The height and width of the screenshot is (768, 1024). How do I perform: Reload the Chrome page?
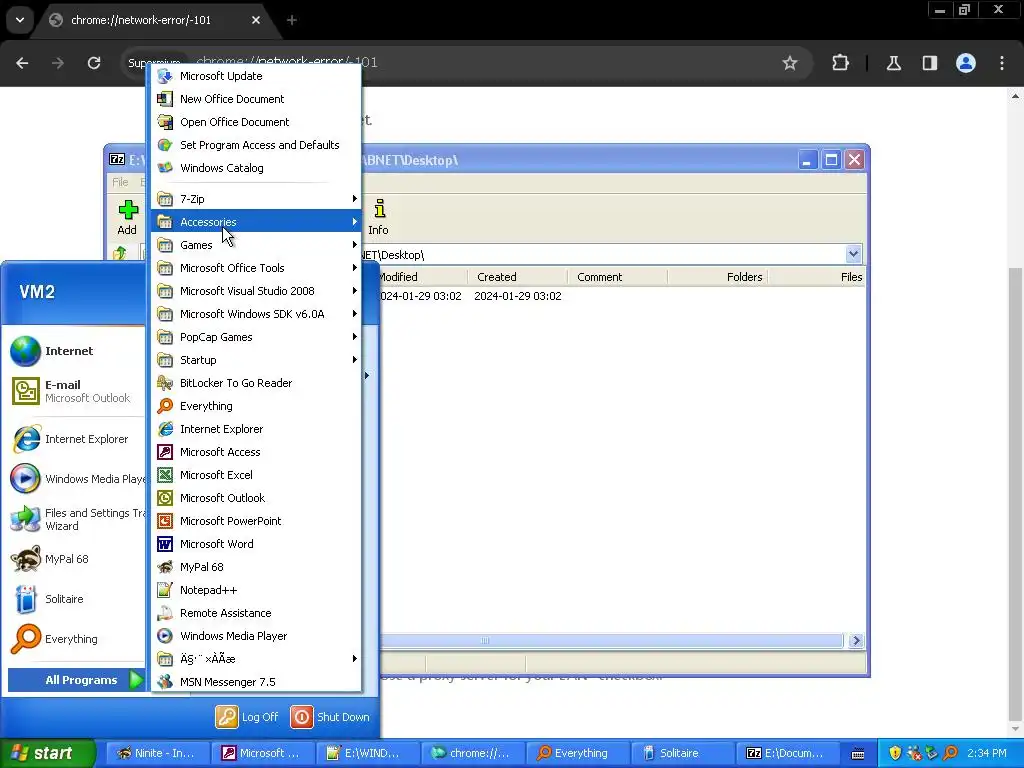94,63
